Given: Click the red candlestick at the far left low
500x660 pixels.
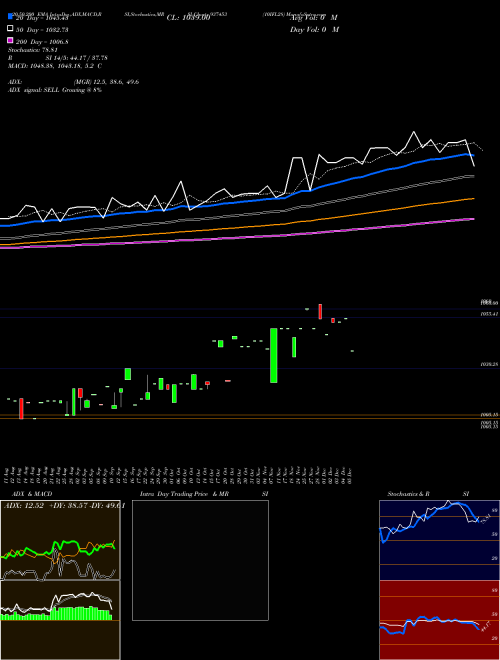Looking at the screenshot, I should (21, 408).
